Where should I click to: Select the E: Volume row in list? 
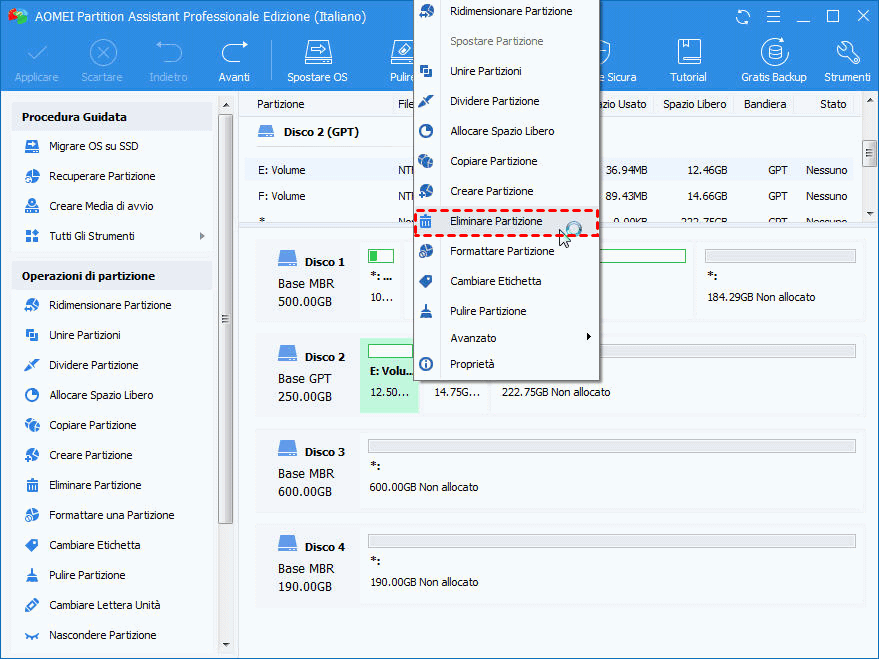click(x=549, y=170)
